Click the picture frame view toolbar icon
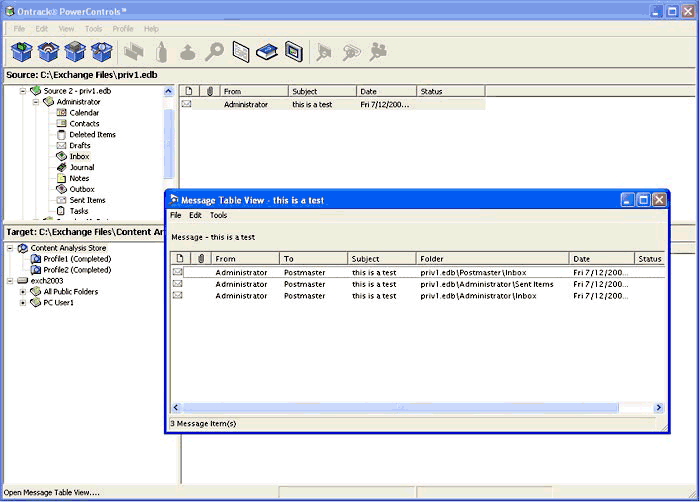The height and width of the screenshot is (502, 700). [x=294, y=51]
